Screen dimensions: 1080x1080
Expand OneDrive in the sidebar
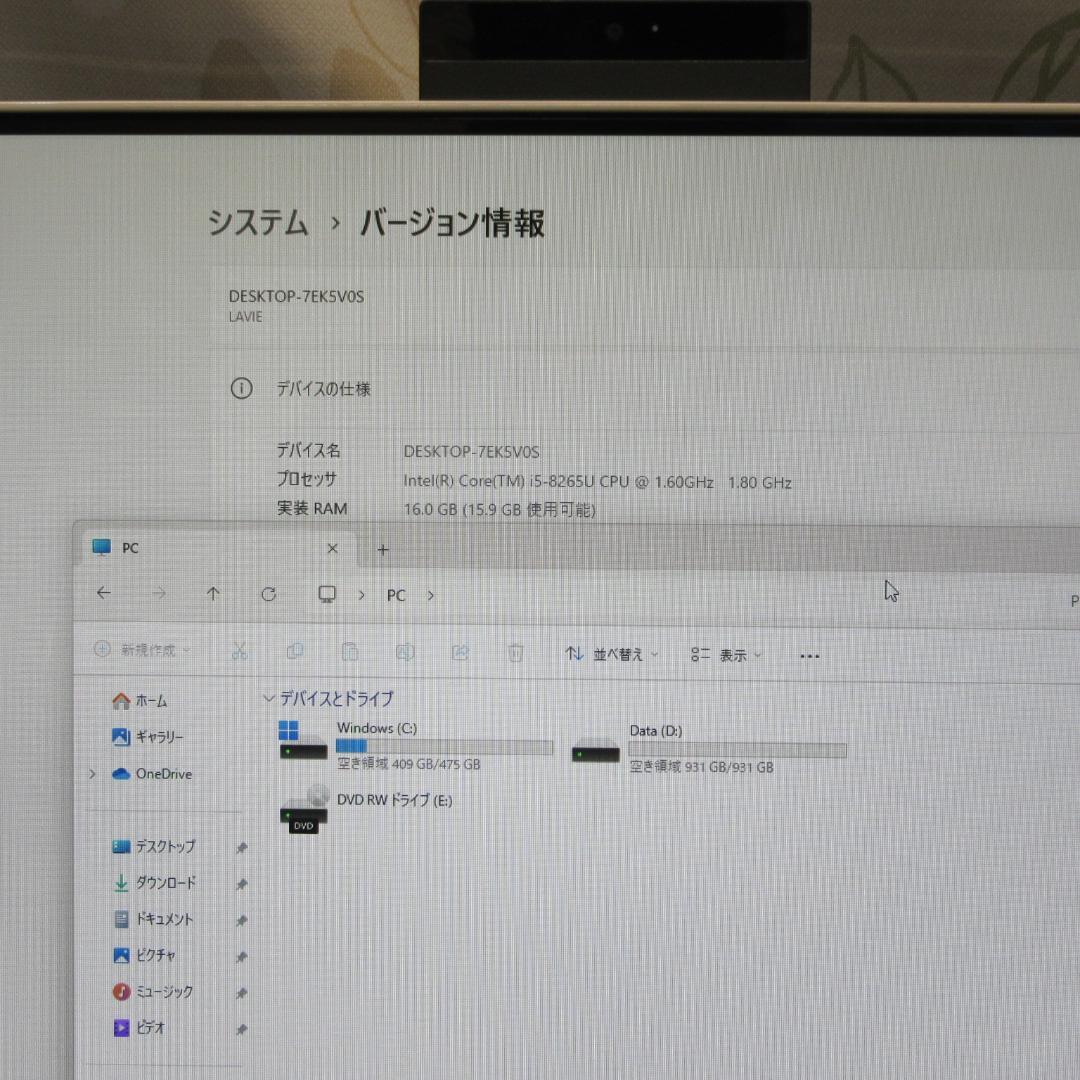tap(92, 774)
